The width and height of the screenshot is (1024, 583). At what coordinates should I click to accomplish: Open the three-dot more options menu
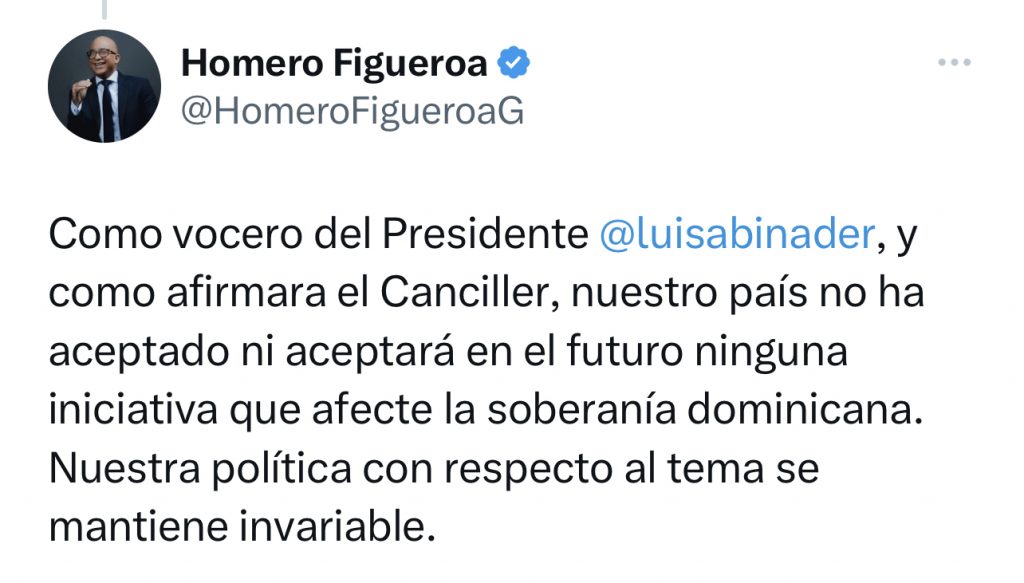[954, 63]
